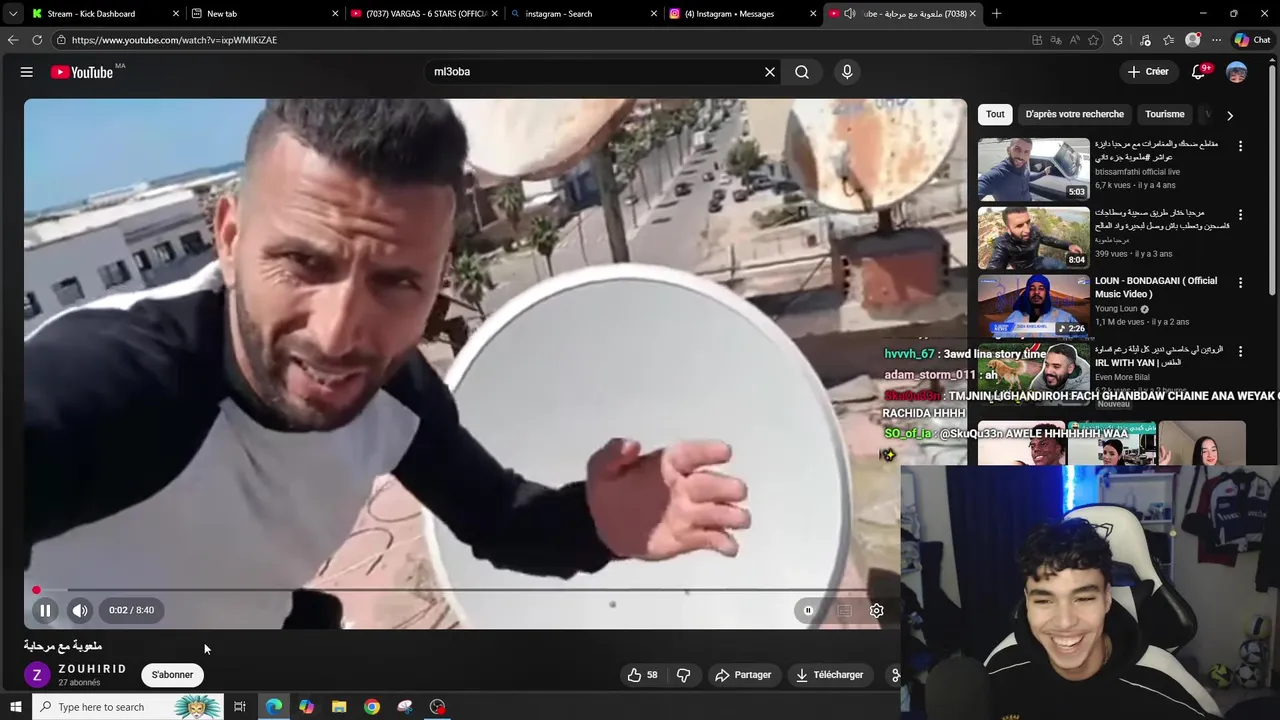Image resolution: width=1280 pixels, height=720 pixels.
Task: Open the 8:04 suggested video thumbnail
Action: point(1034,238)
